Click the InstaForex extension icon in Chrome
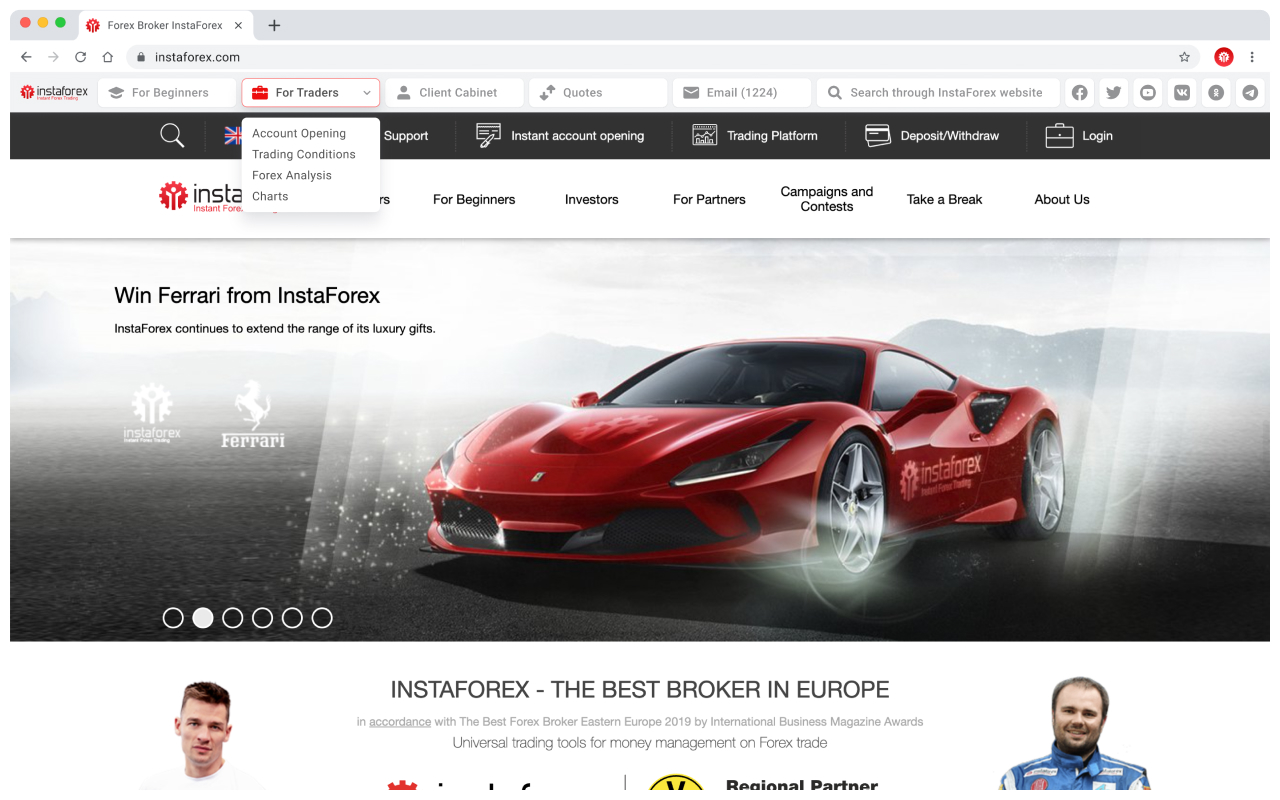Viewport: 1280px width, 800px height. point(1224,57)
